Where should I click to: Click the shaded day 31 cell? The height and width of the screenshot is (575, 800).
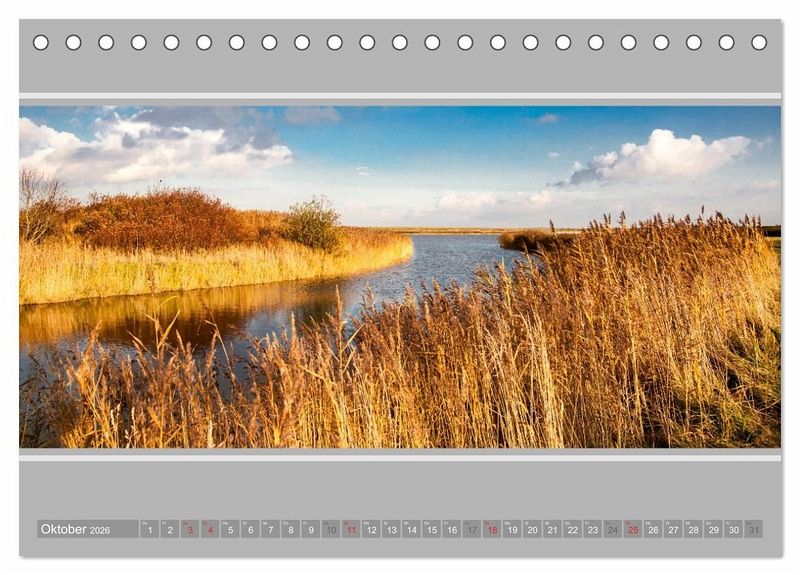[754, 529]
